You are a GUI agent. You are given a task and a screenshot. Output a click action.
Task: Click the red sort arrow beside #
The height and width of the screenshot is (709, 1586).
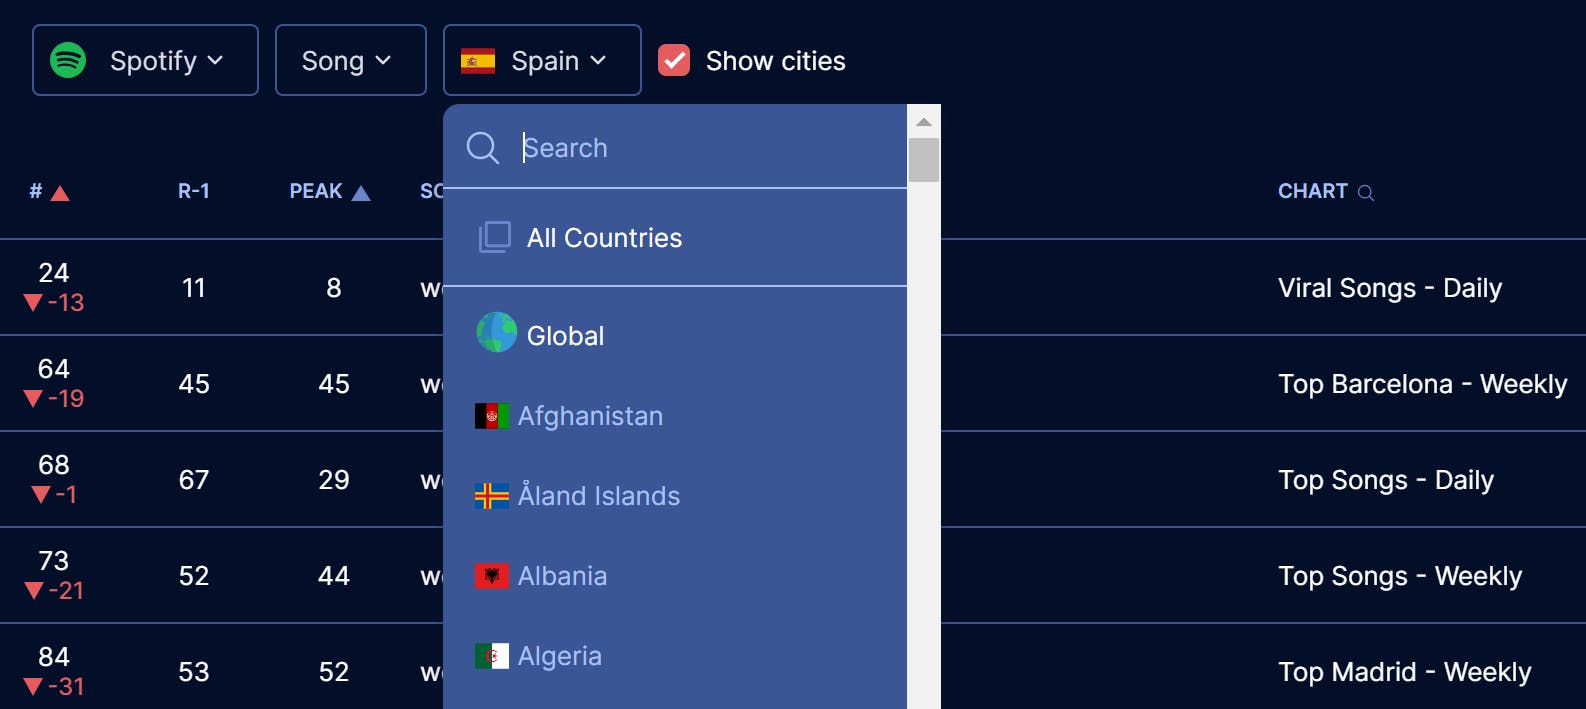tap(60, 193)
